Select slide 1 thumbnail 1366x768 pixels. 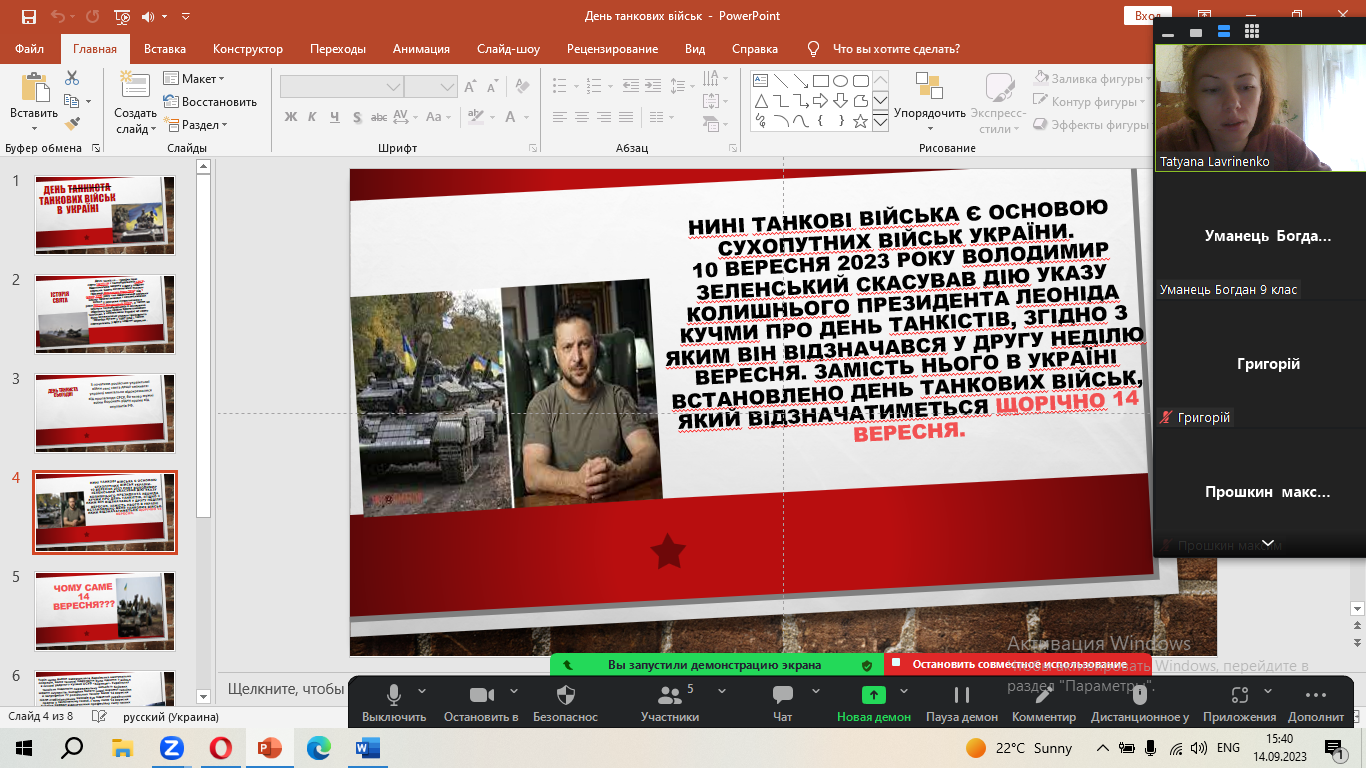coord(105,215)
